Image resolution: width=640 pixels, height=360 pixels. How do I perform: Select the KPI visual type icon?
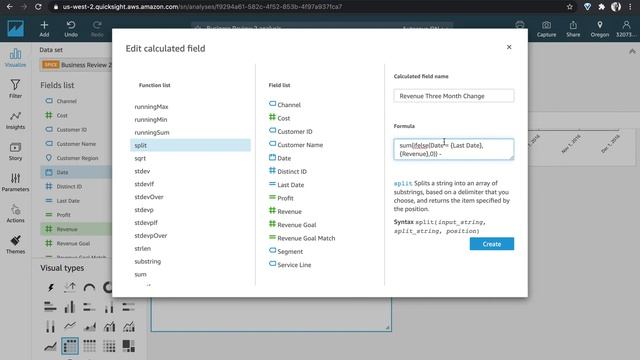70,287
